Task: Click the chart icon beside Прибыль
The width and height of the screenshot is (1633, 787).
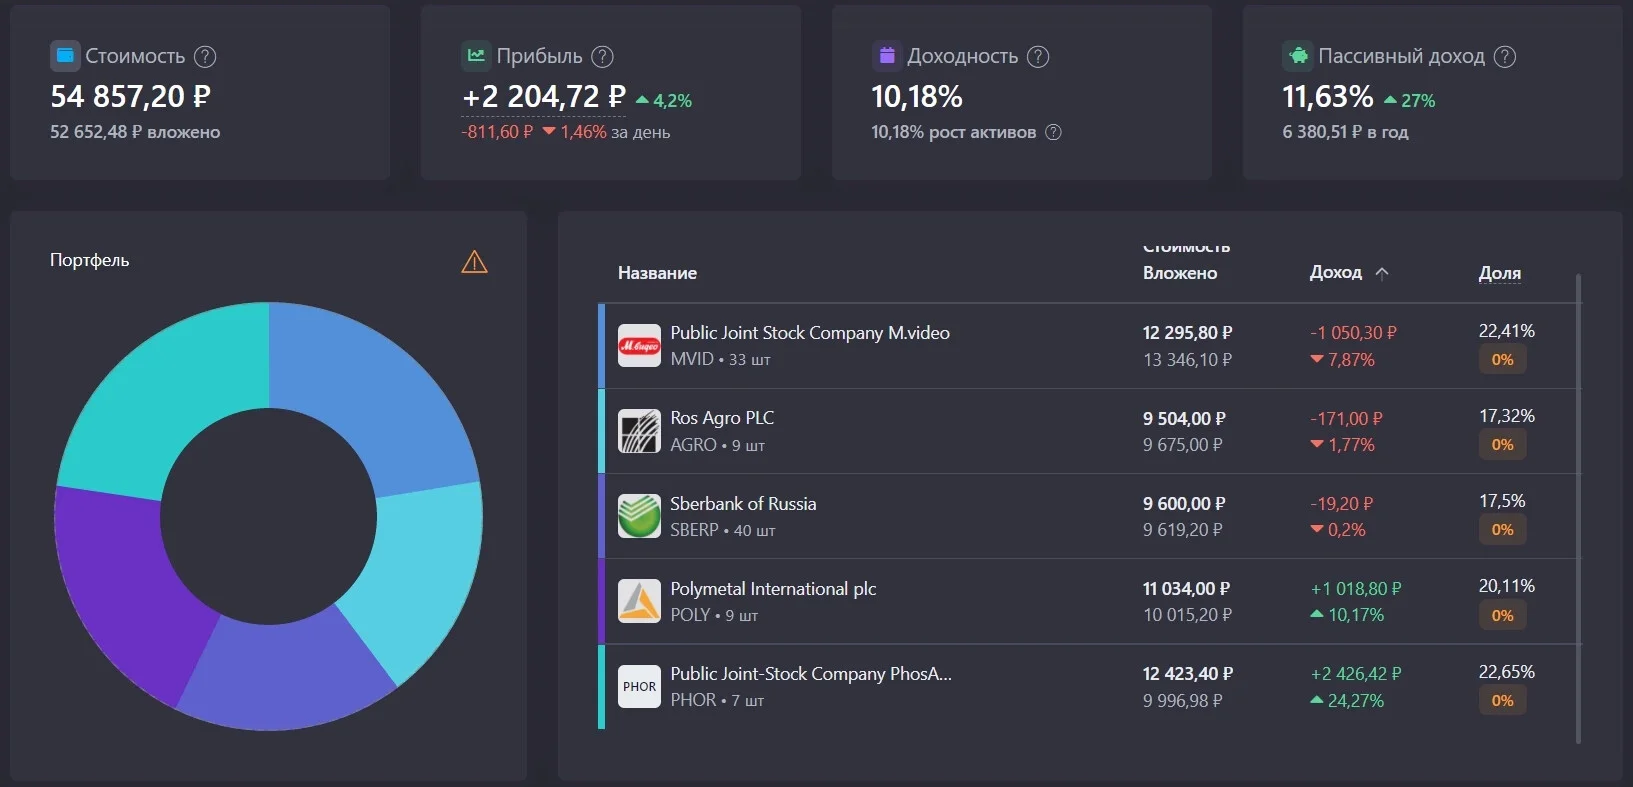Action: (476, 56)
